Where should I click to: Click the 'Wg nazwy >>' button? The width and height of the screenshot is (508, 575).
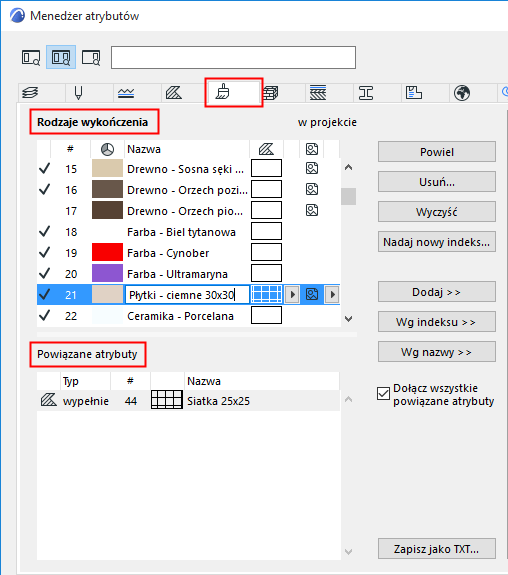pyautogui.click(x=437, y=352)
